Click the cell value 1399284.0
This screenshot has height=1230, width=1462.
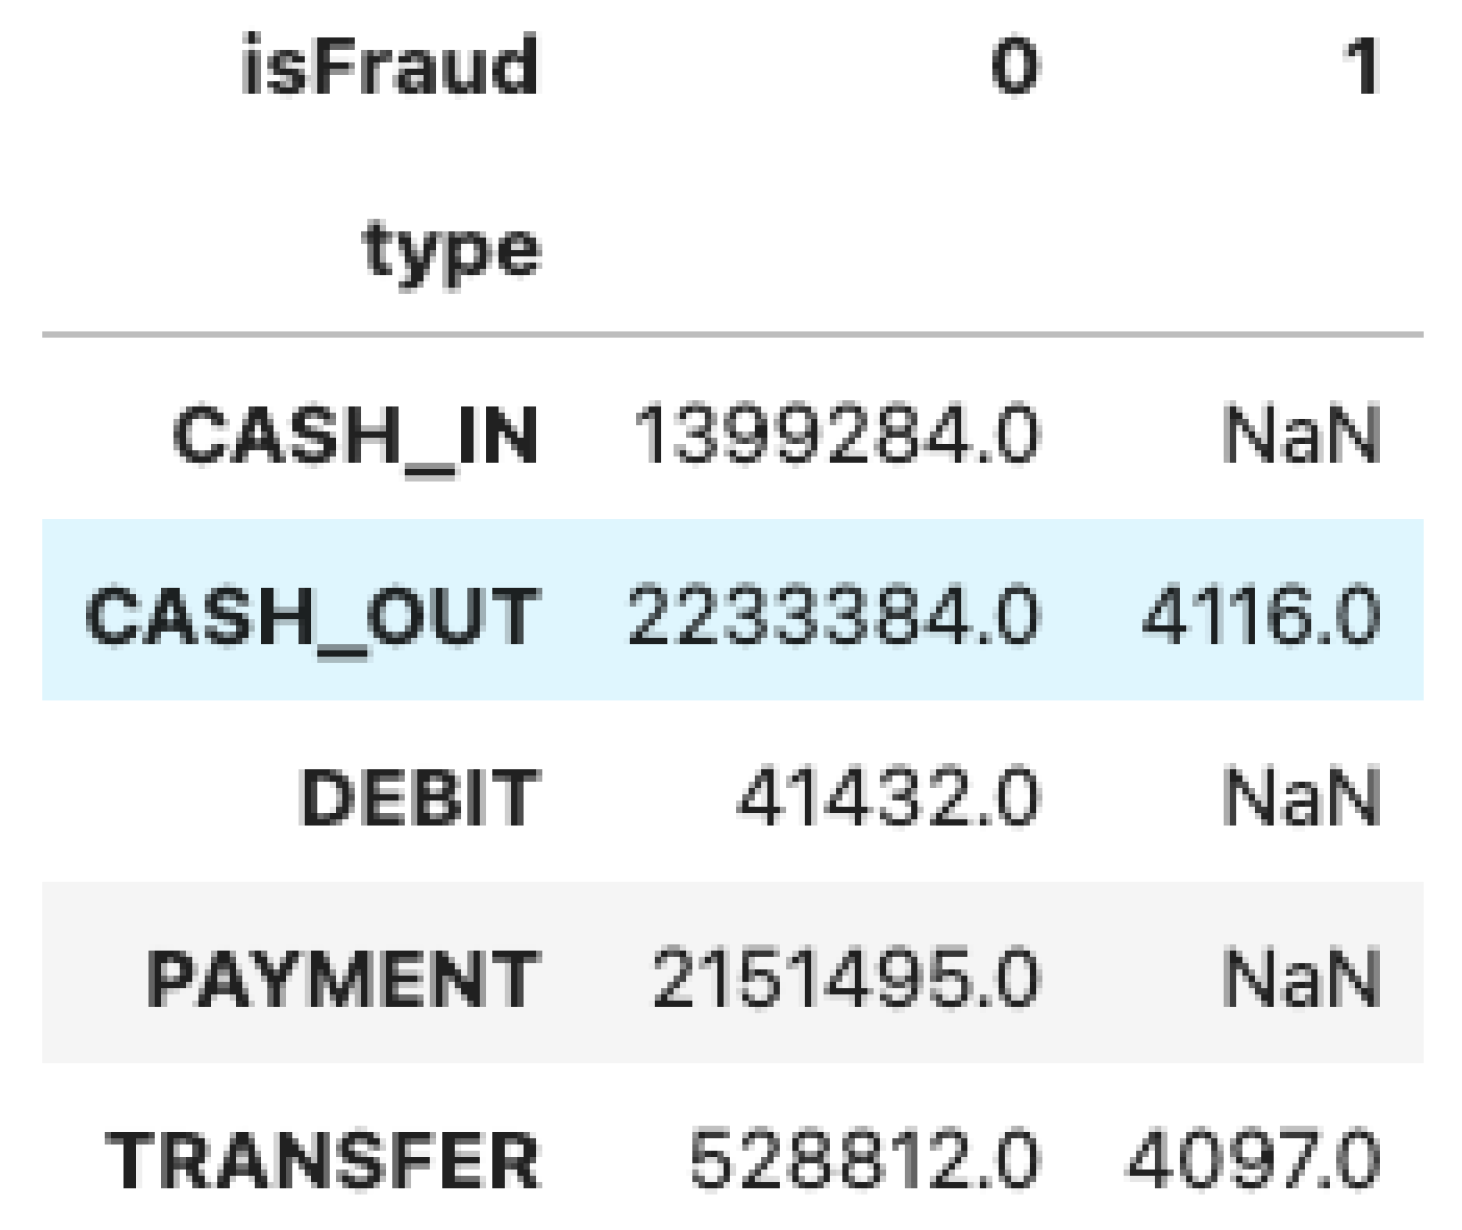tap(836, 436)
